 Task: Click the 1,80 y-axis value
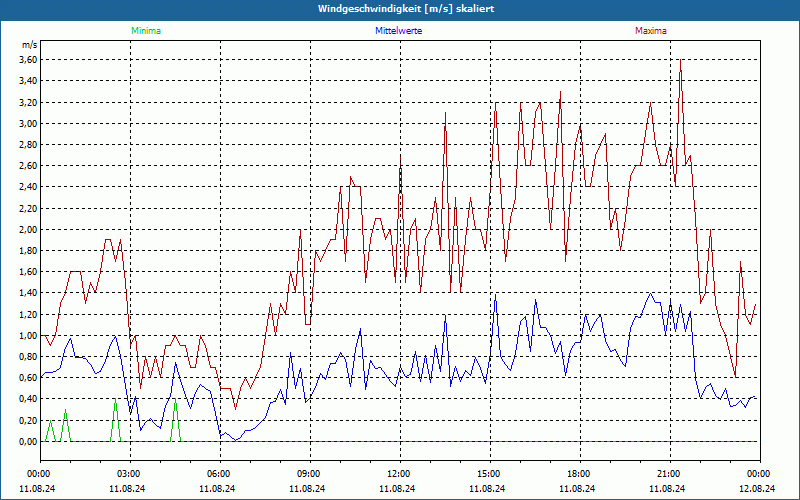28,251
